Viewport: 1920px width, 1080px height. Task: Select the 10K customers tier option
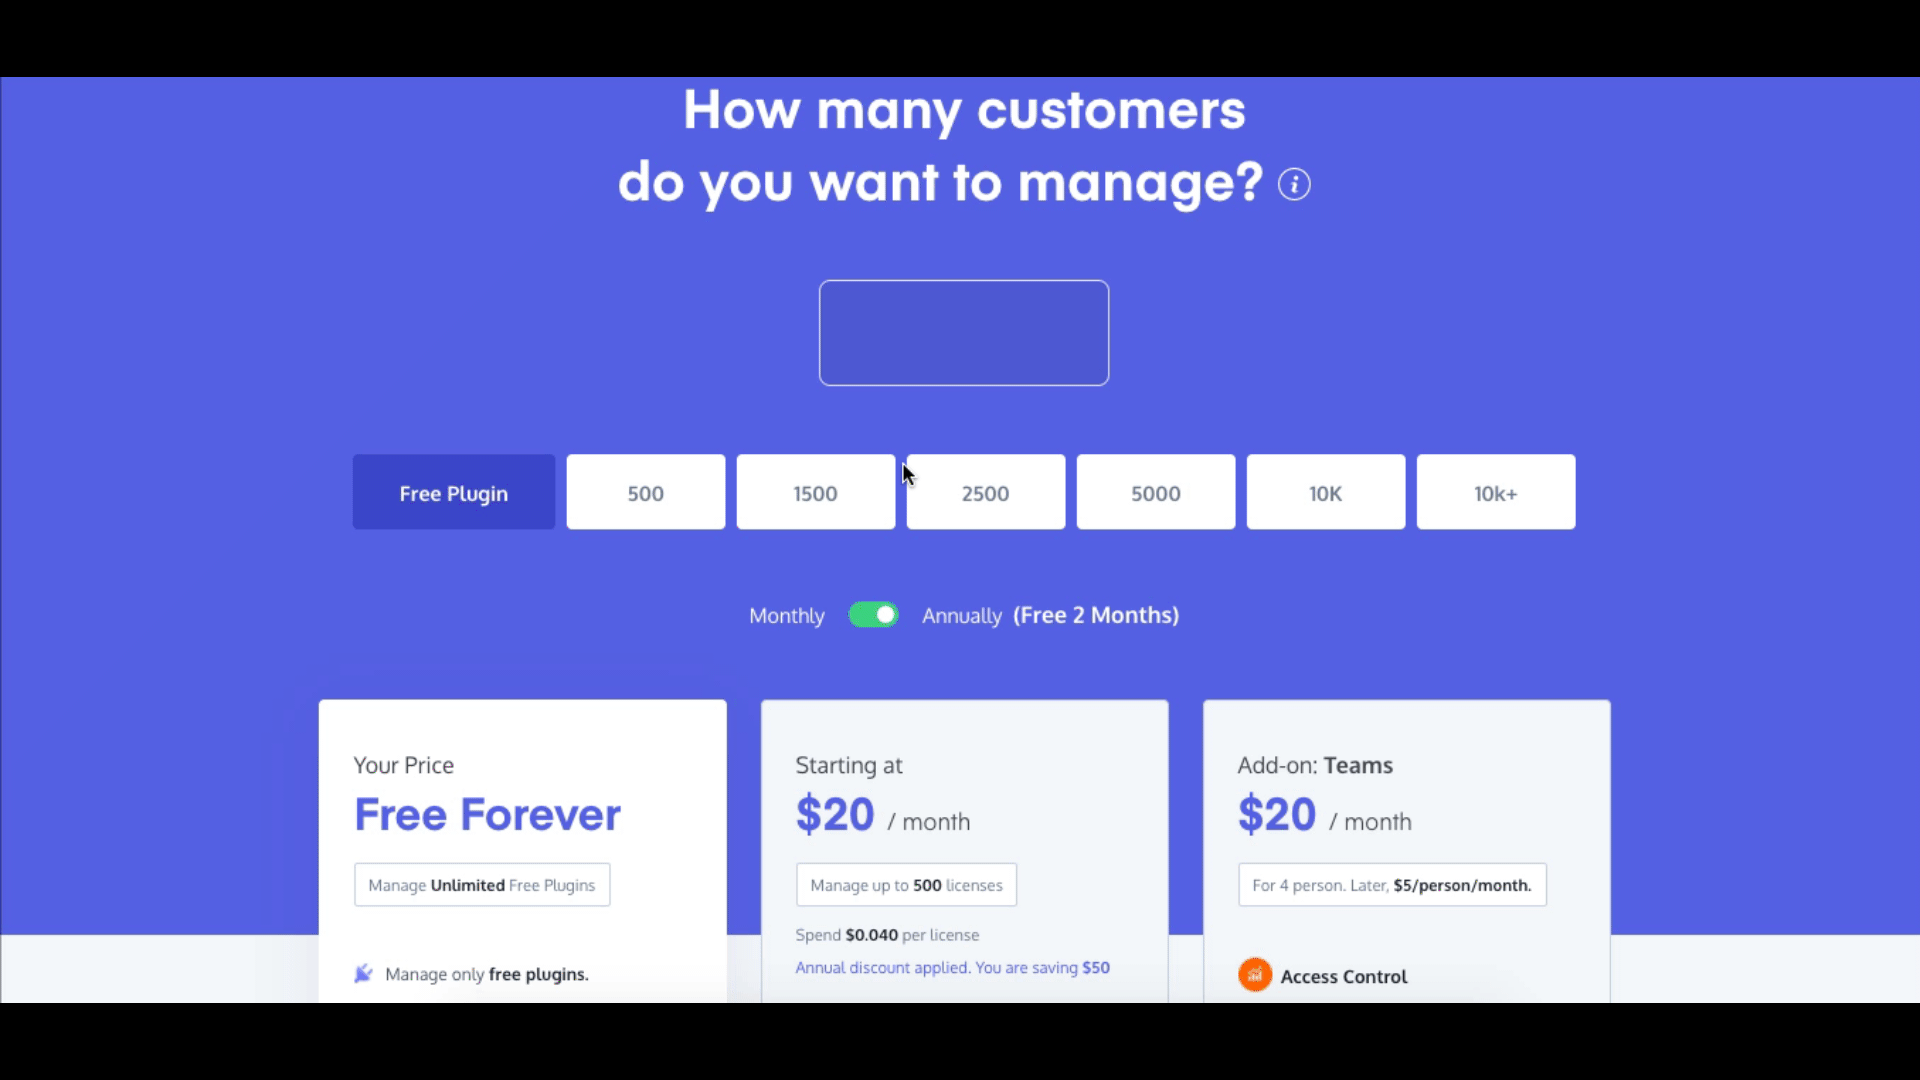coord(1325,492)
